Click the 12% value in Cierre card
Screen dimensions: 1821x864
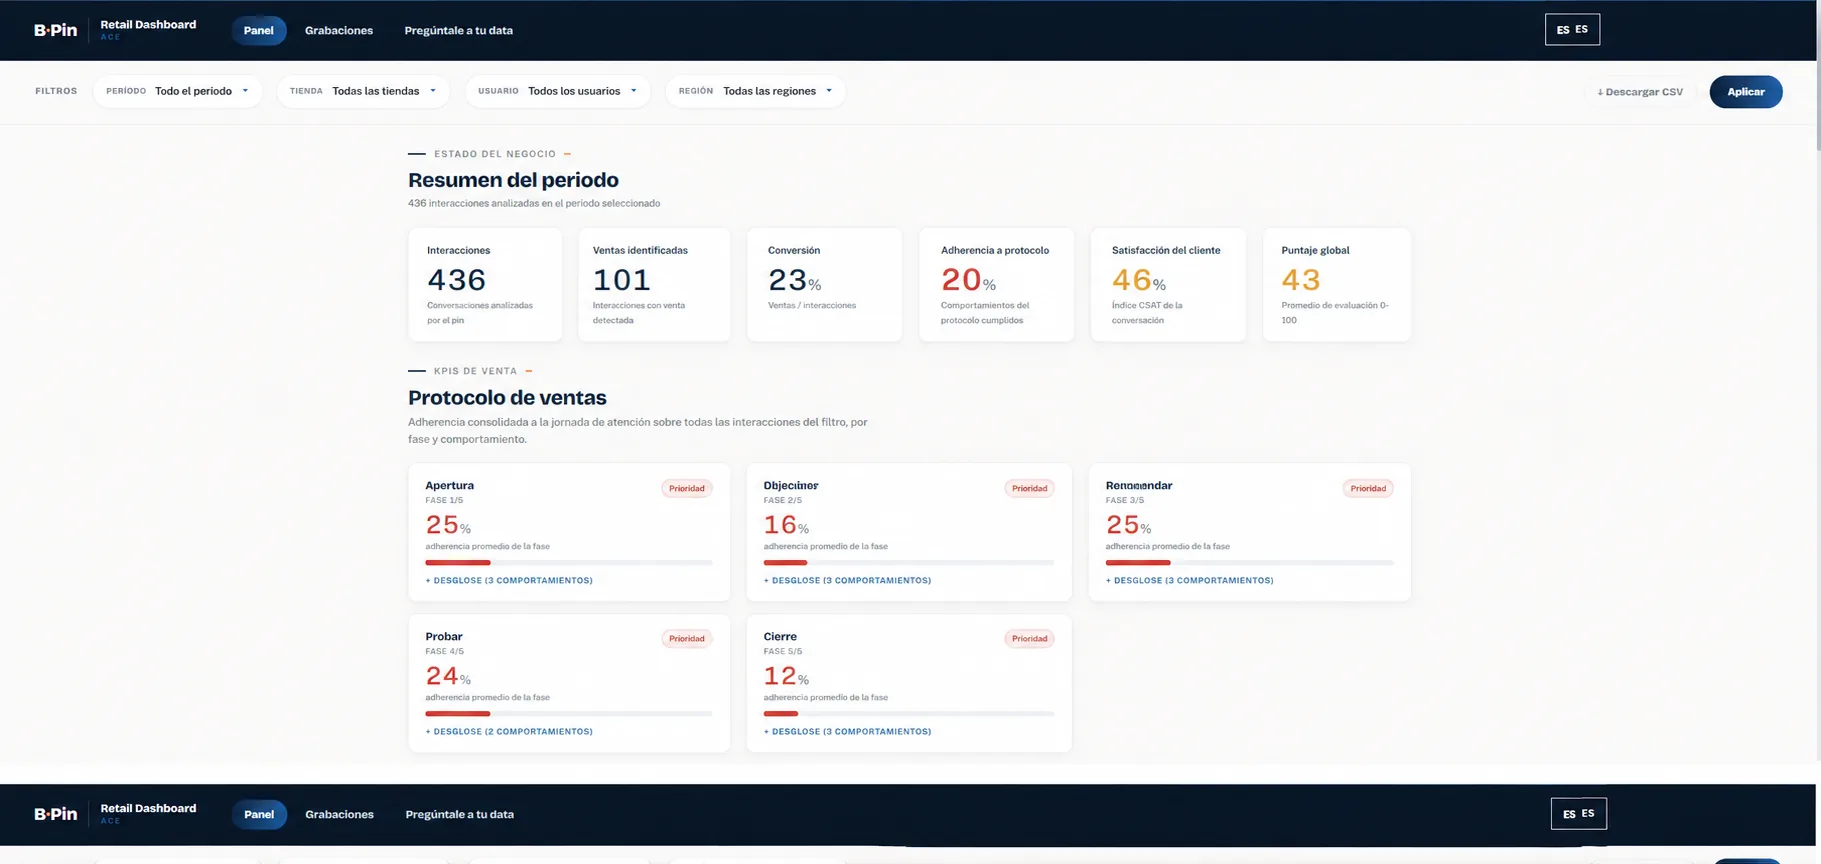(x=786, y=676)
